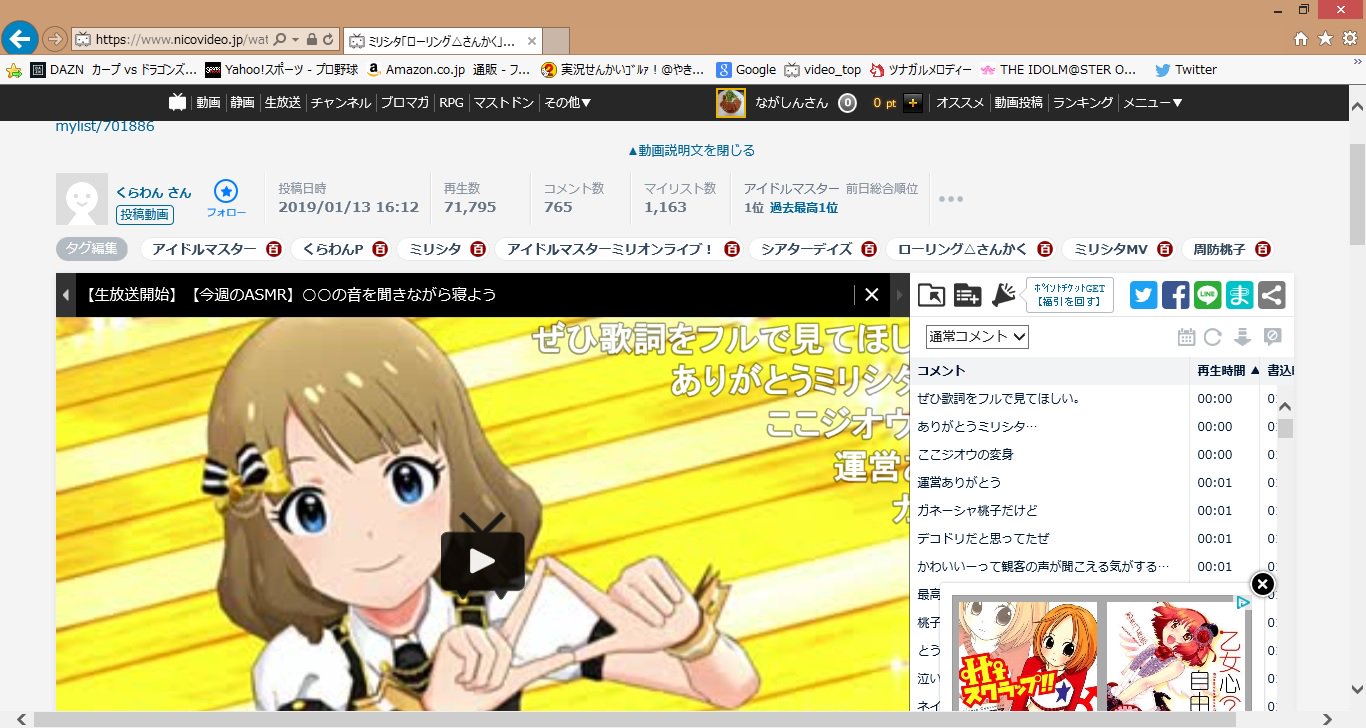Share video on LINE icon

(1208, 295)
